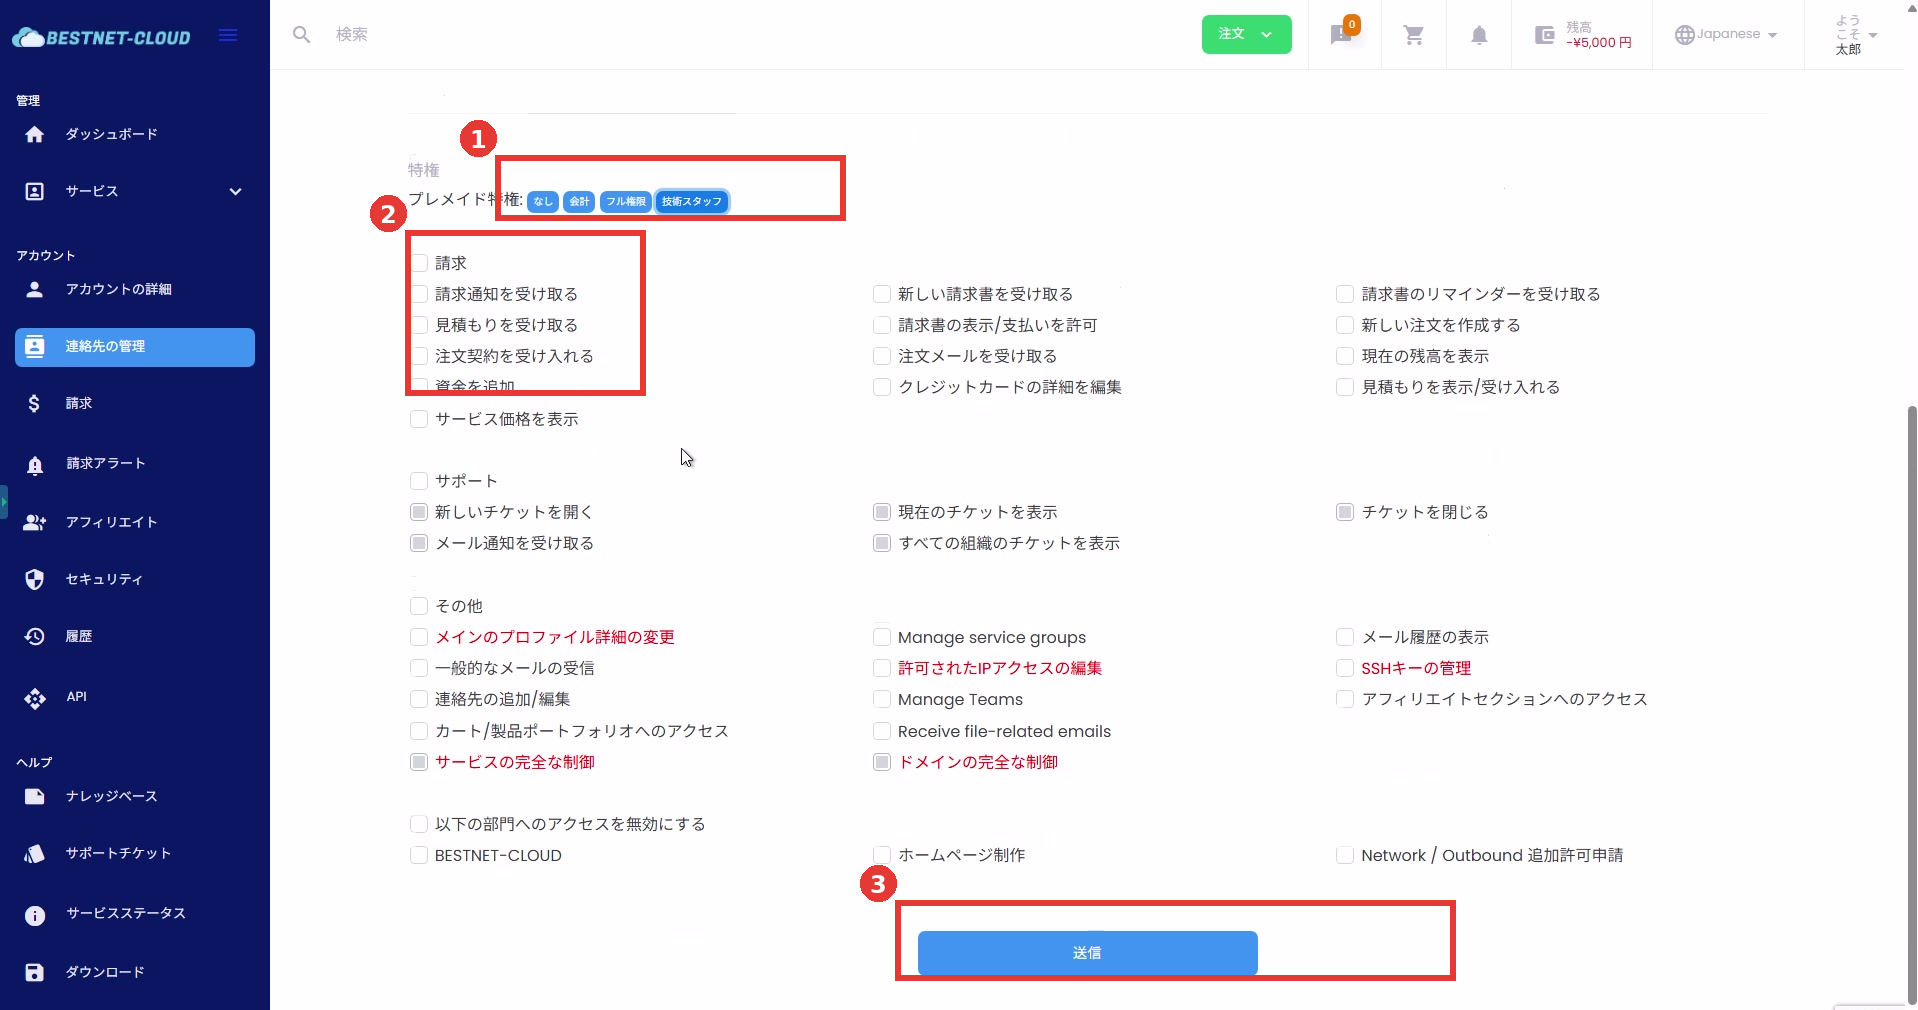Toggle the hamburger sidebar menu icon
The height and width of the screenshot is (1010, 1918).
point(228,36)
